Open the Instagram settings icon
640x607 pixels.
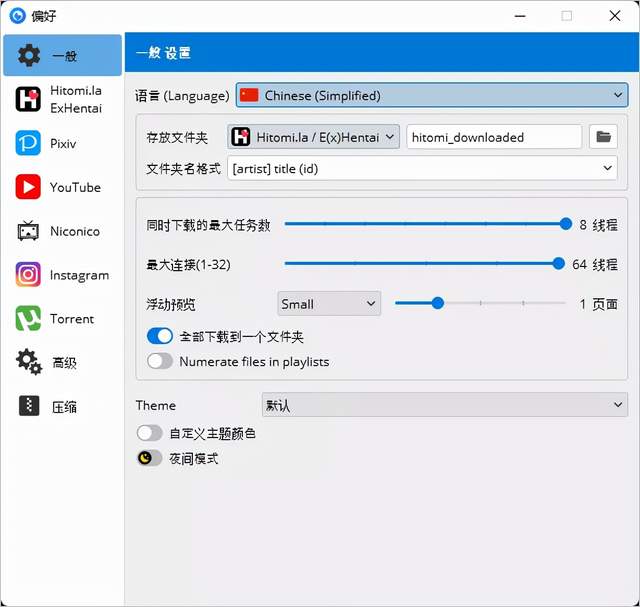tap(28, 274)
